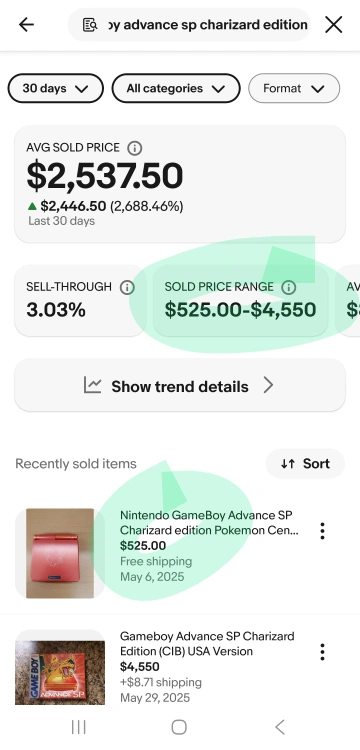Open info icon beside AVG SOLD PRICE

point(134,148)
